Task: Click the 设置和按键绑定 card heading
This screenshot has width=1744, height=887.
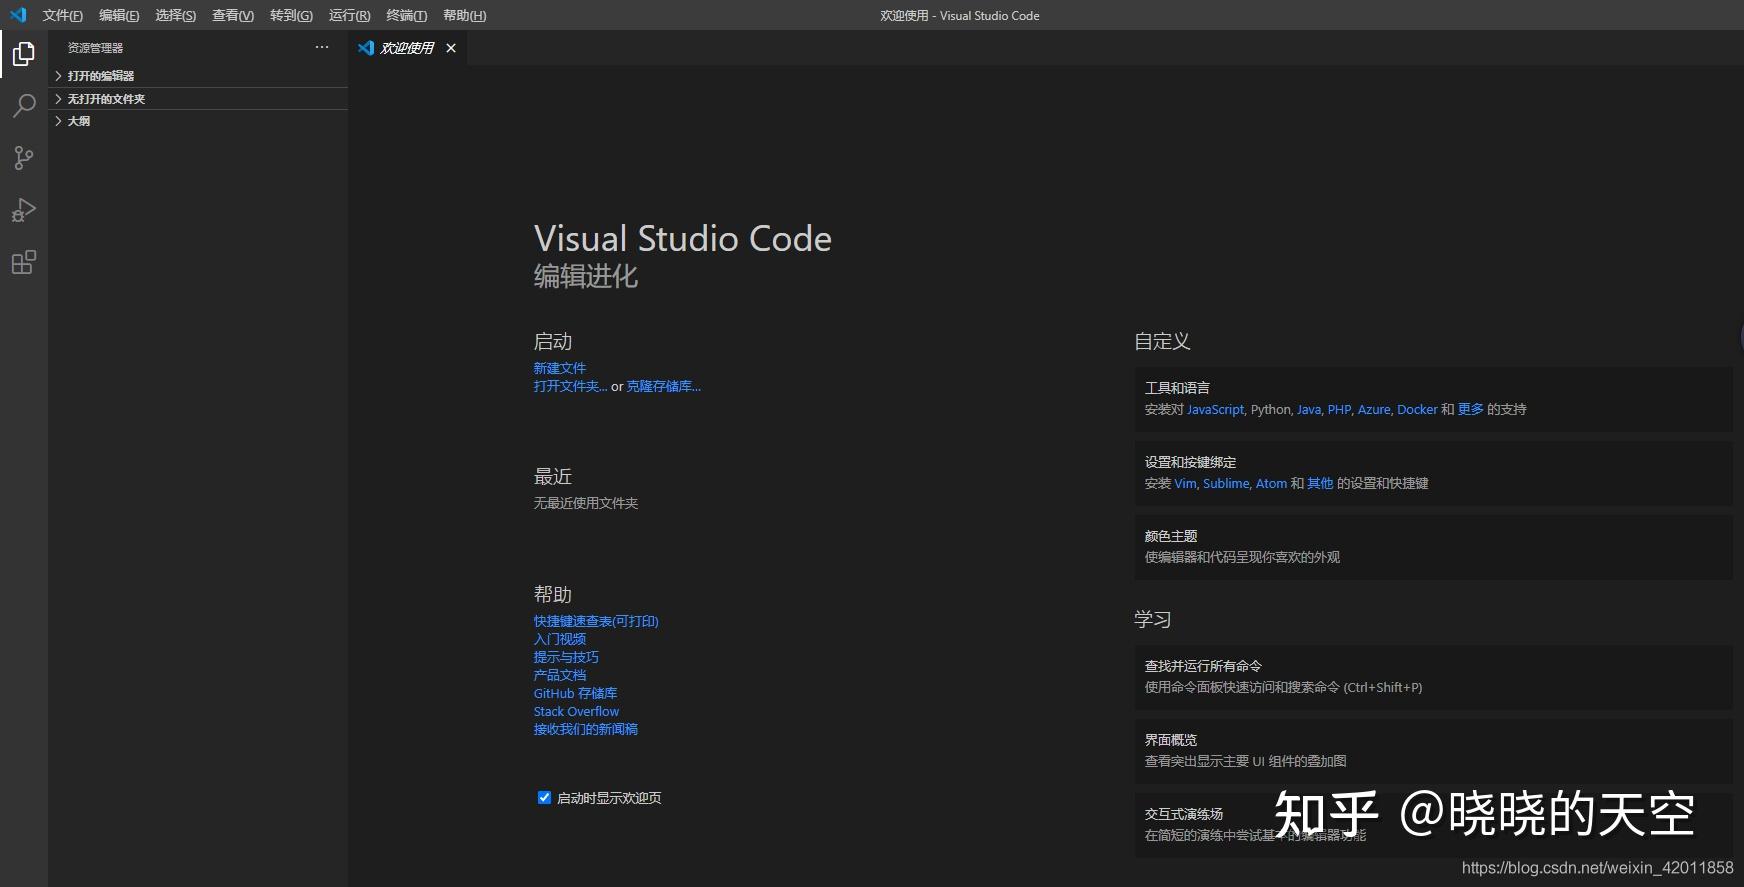Action: [x=1190, y=462]
